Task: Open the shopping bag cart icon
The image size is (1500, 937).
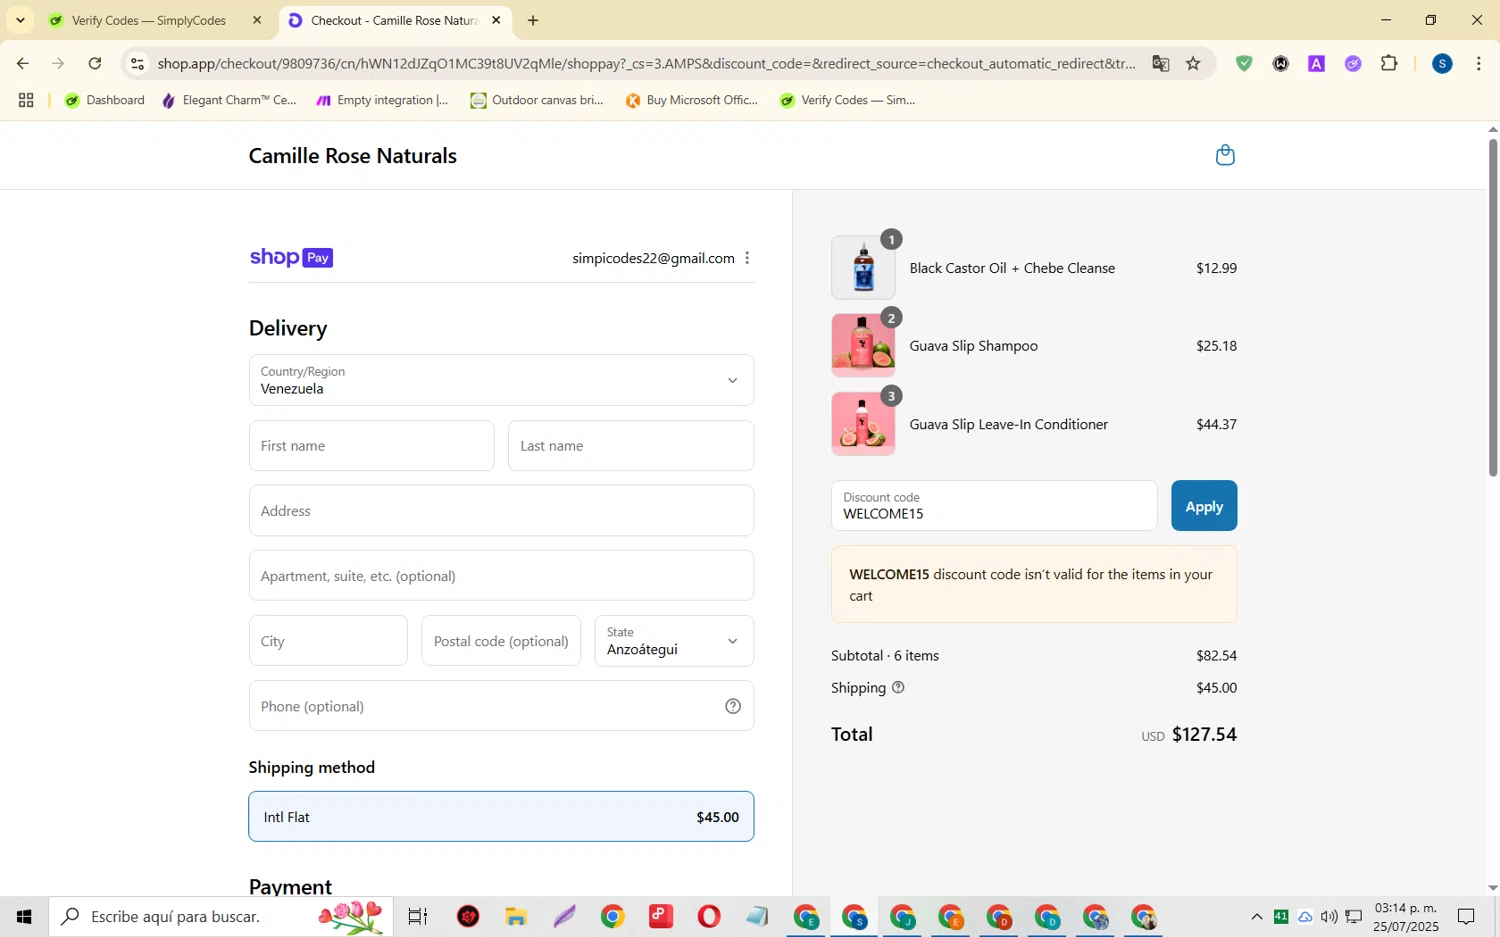Action: [x=1225, y=155]
